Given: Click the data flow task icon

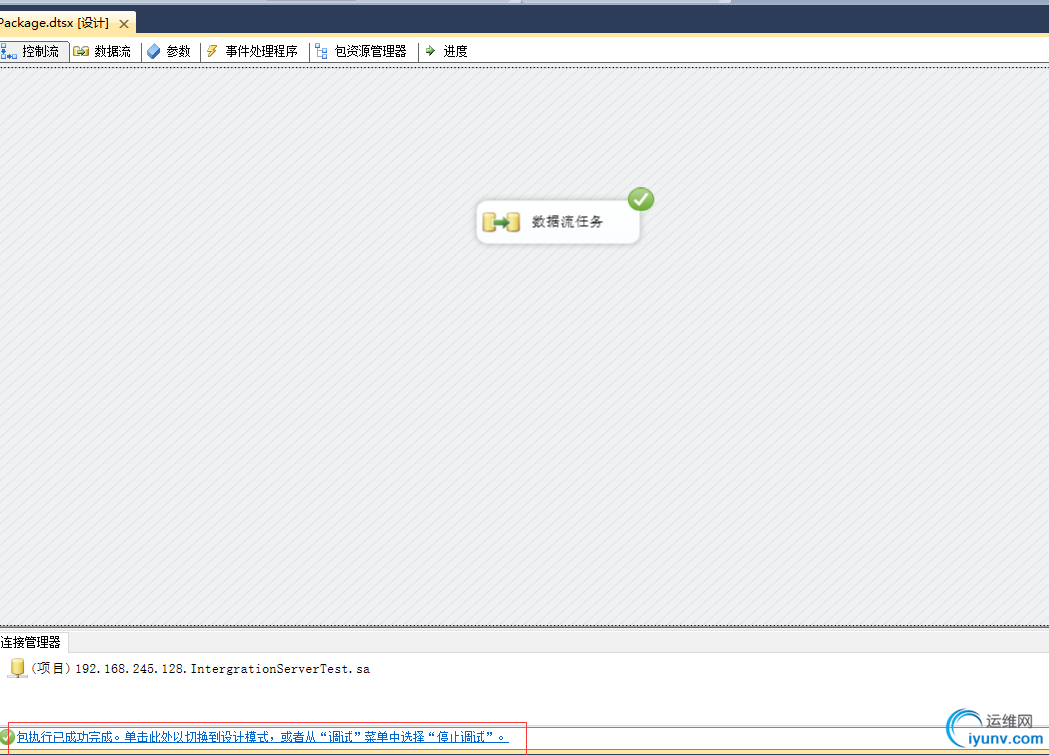Looking at the screenshot, I should (x=501, y=222).
